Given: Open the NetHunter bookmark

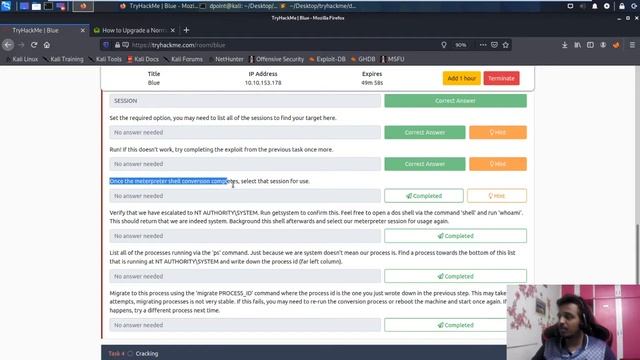Looking at the screenshot, I should [226, 59].
